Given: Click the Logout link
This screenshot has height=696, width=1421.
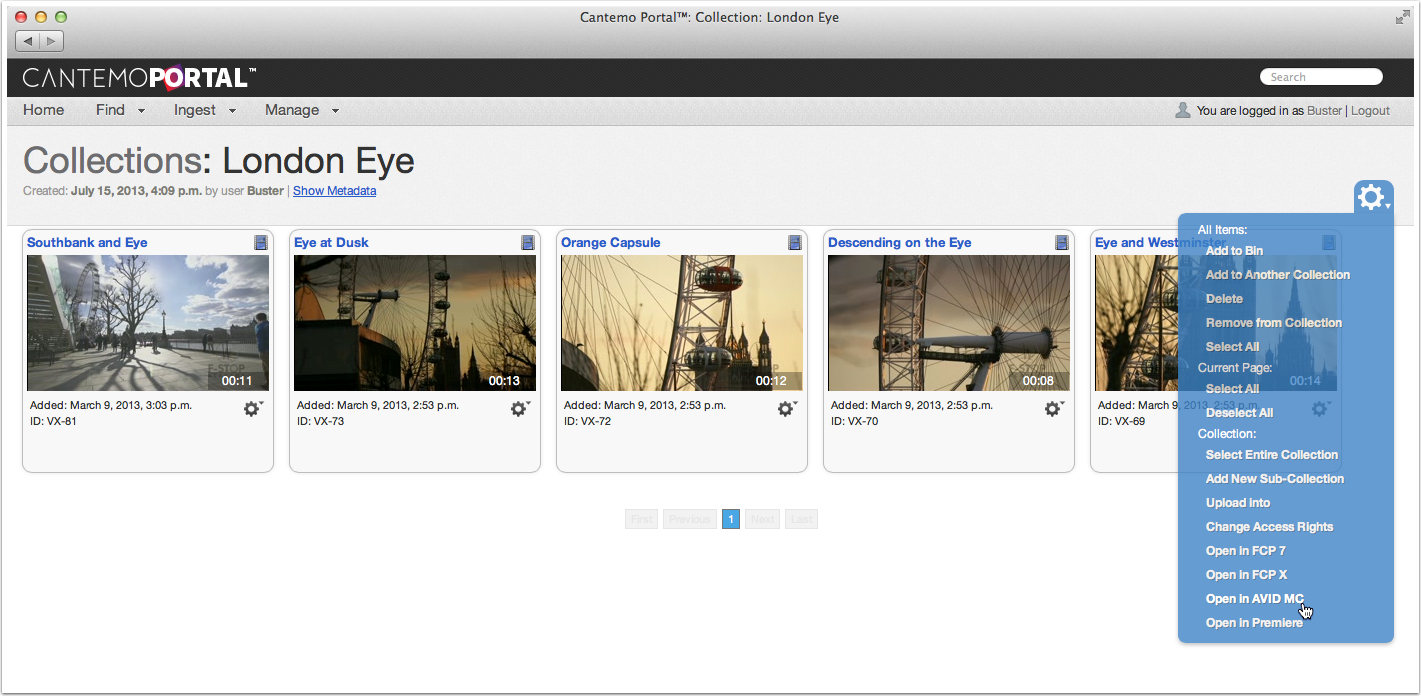Looking at the screenshot, I should [1370, 111].
